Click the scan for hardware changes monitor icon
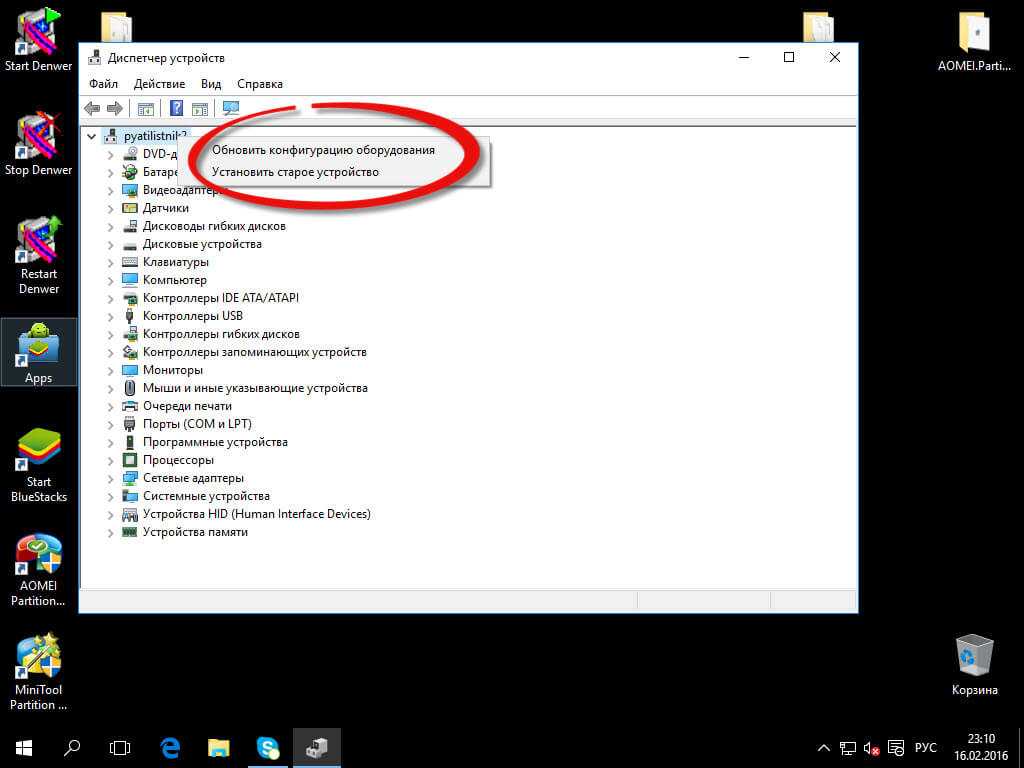The image size is (1024, 768). (231, 109)
